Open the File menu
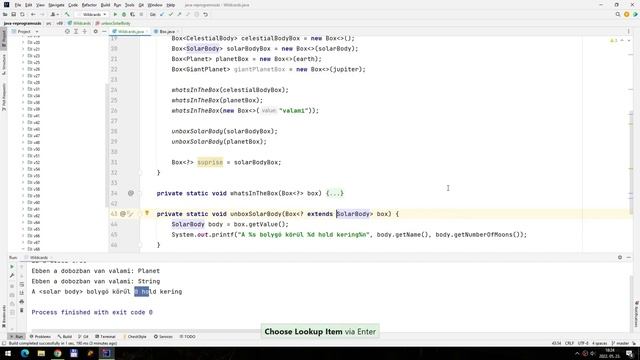This screenshot has width=640, height=360. pos(18,5)
